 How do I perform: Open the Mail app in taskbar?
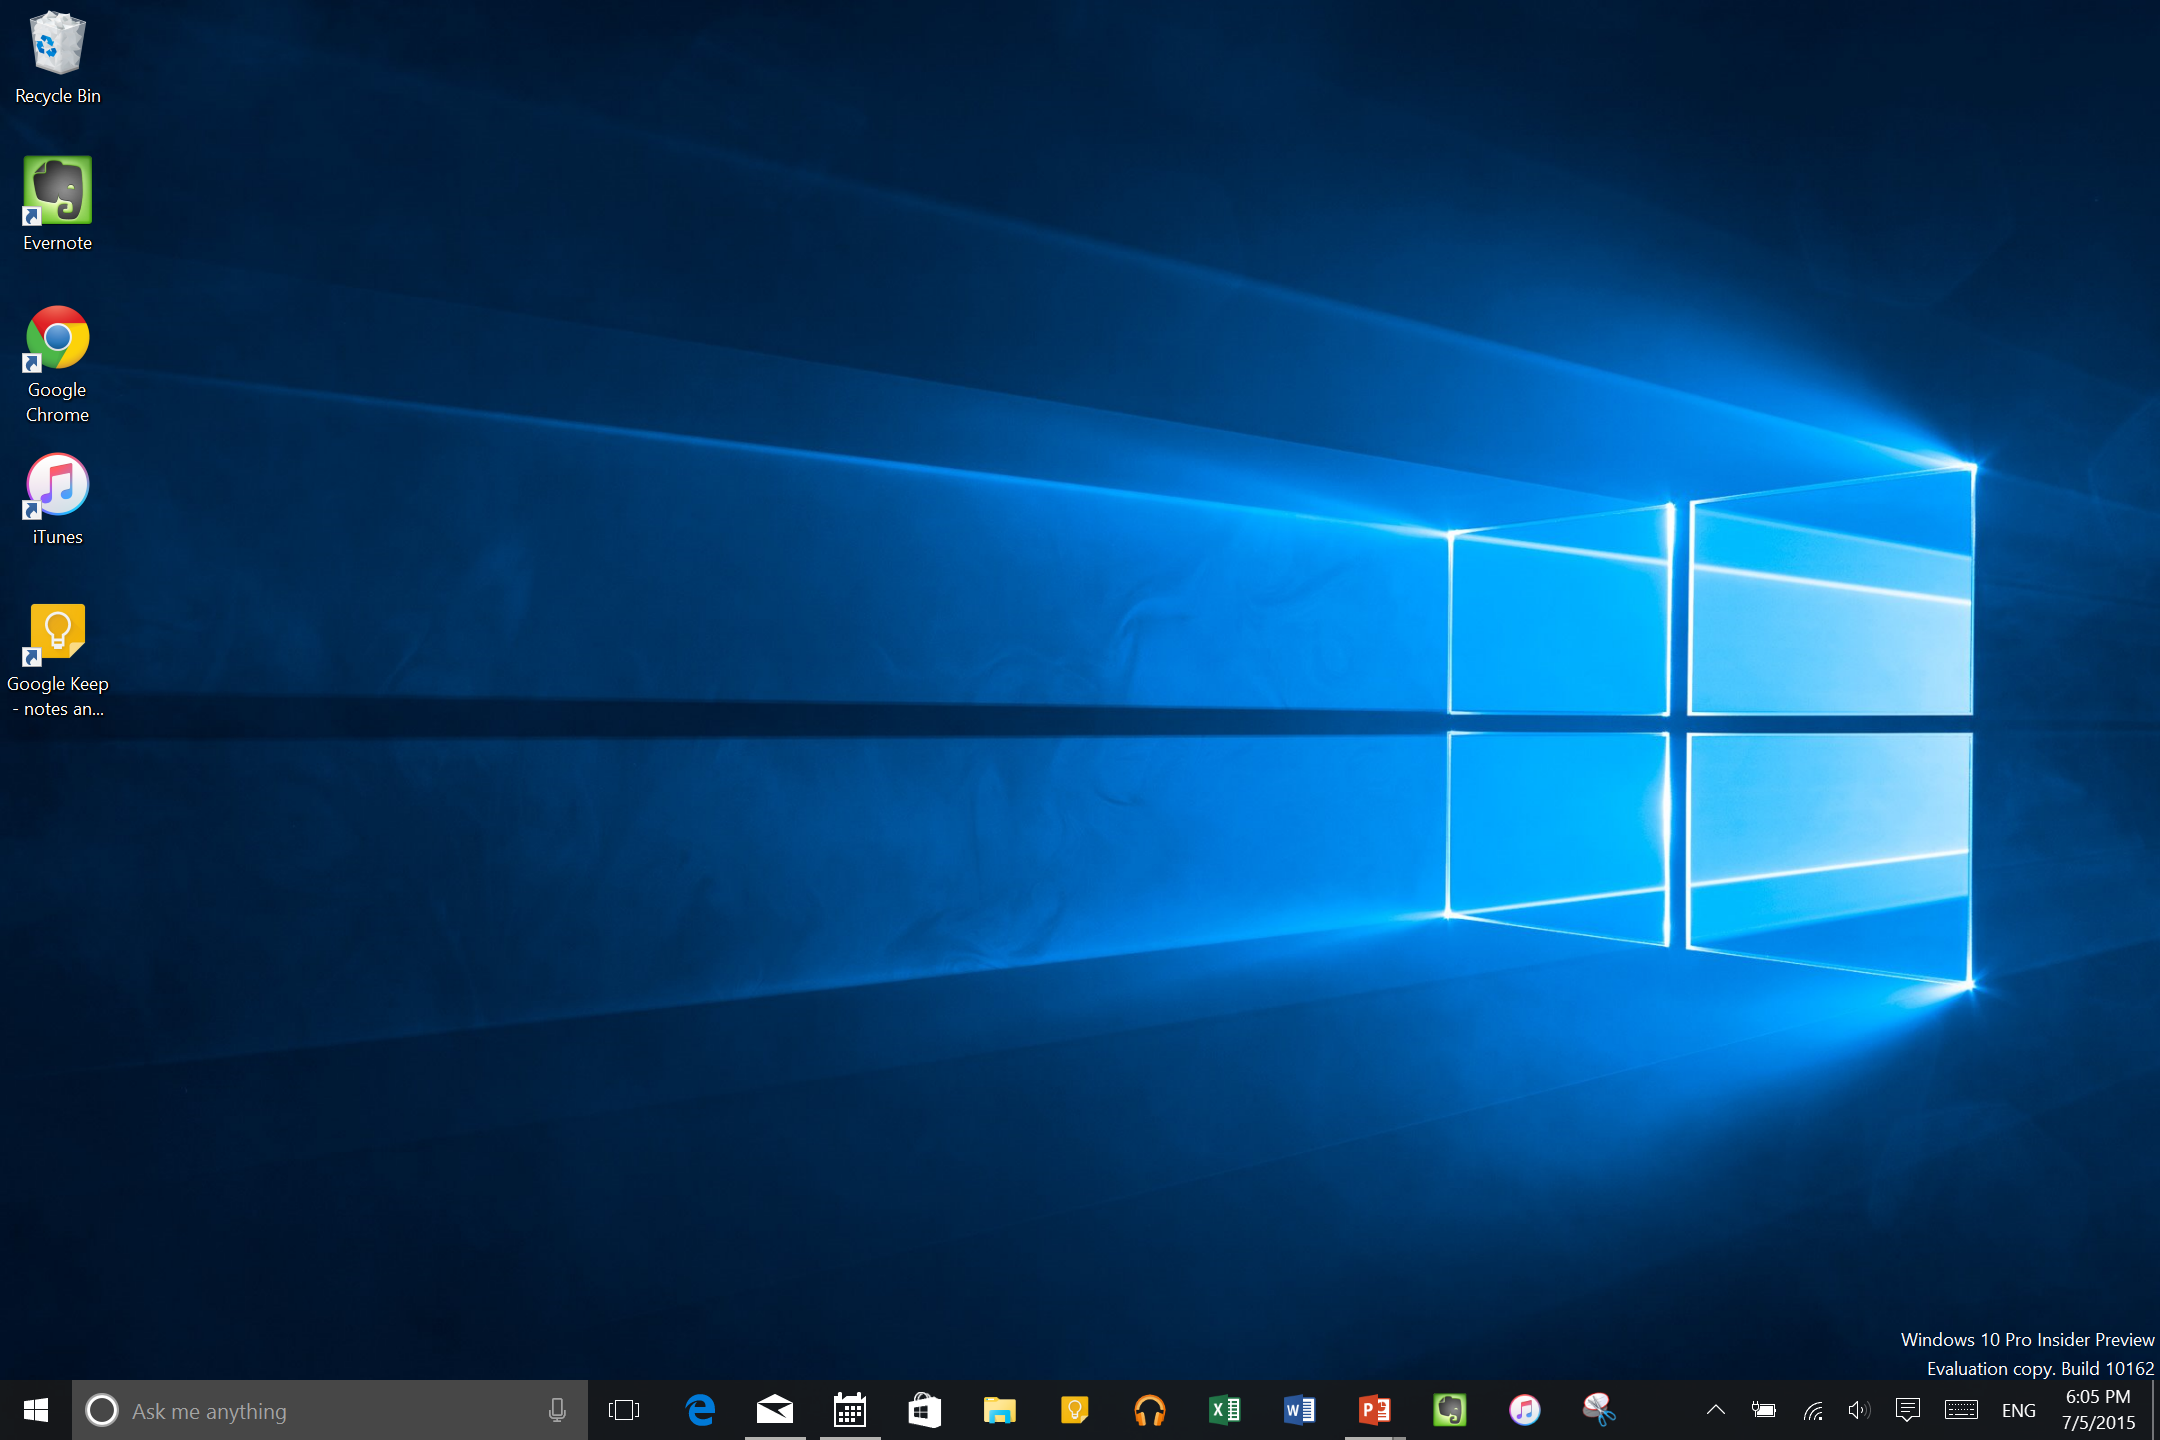[775, 1410]
